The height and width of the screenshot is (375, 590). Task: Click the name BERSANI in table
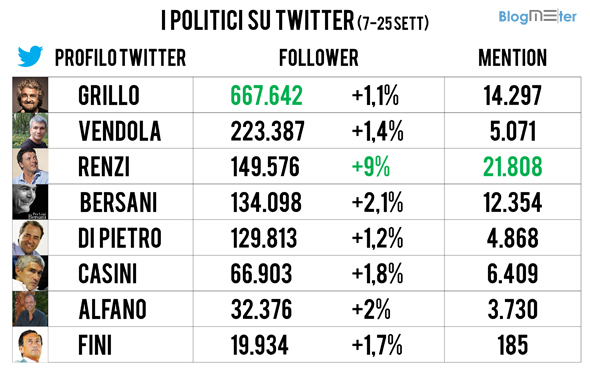(x=118, y=202)
